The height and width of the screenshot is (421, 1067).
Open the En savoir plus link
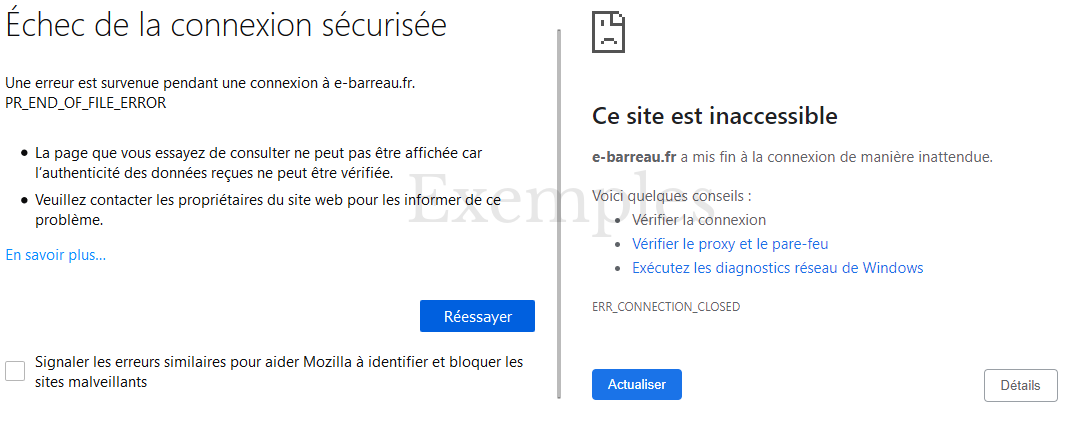[x=56, y=255]
